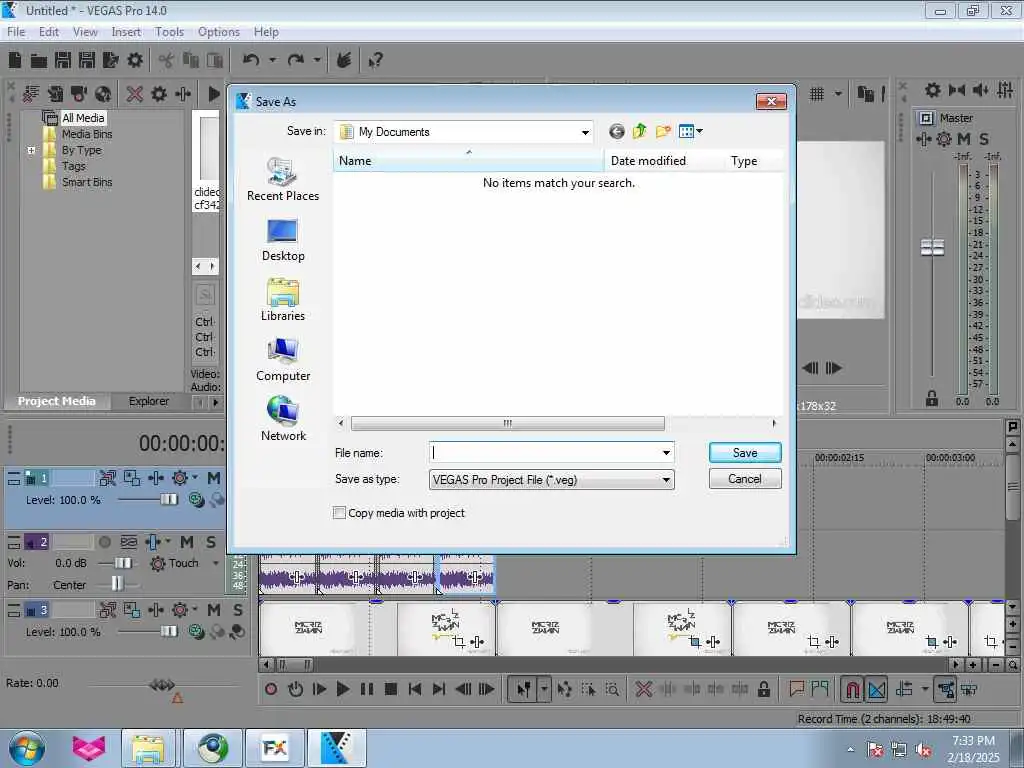The width and height of the screenshot is (1024, 768).
Task: Solo audio track 2
Action: tap(211, 542)
